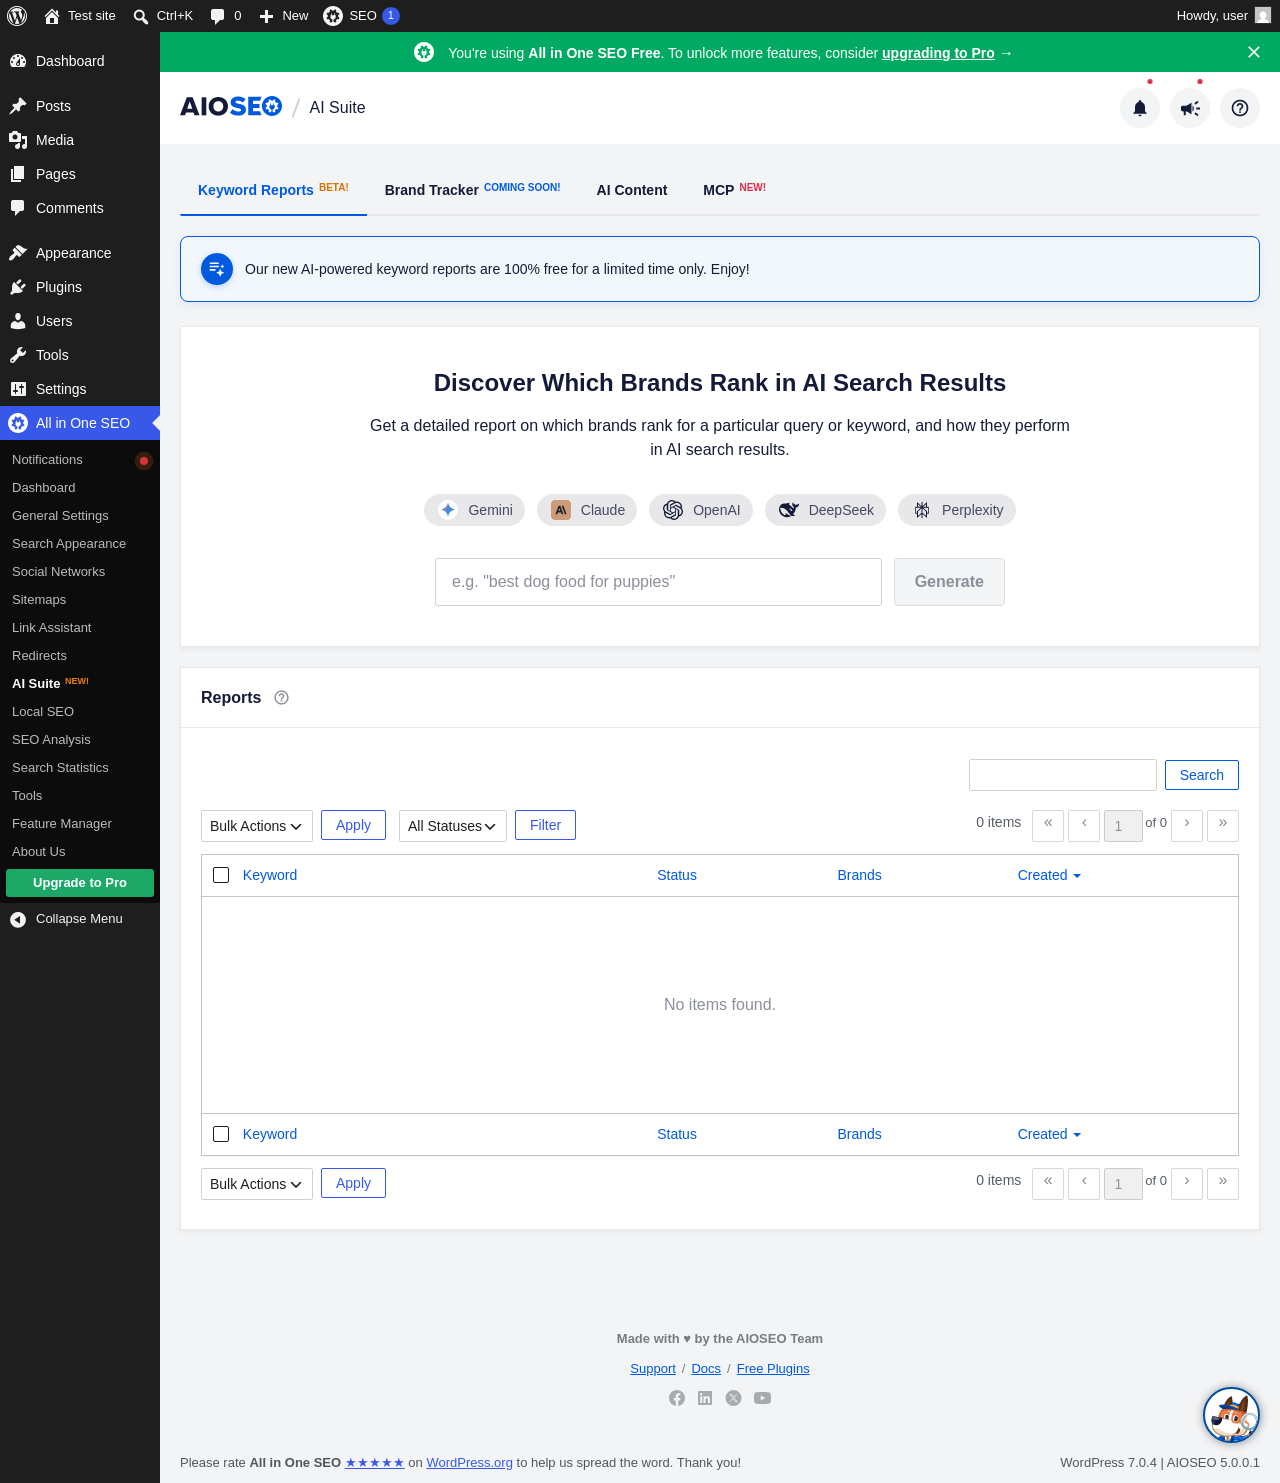1280x1483 pixels.
Task: Click the top pagination page number field
Action: click(x=1123, y=826)
